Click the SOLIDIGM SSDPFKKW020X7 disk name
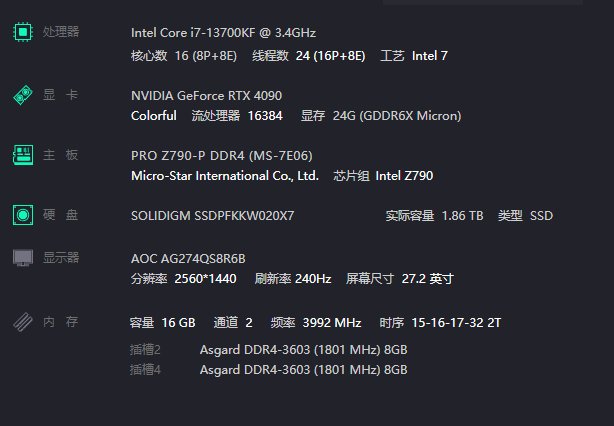614x426 pixels. pos(213,216)
